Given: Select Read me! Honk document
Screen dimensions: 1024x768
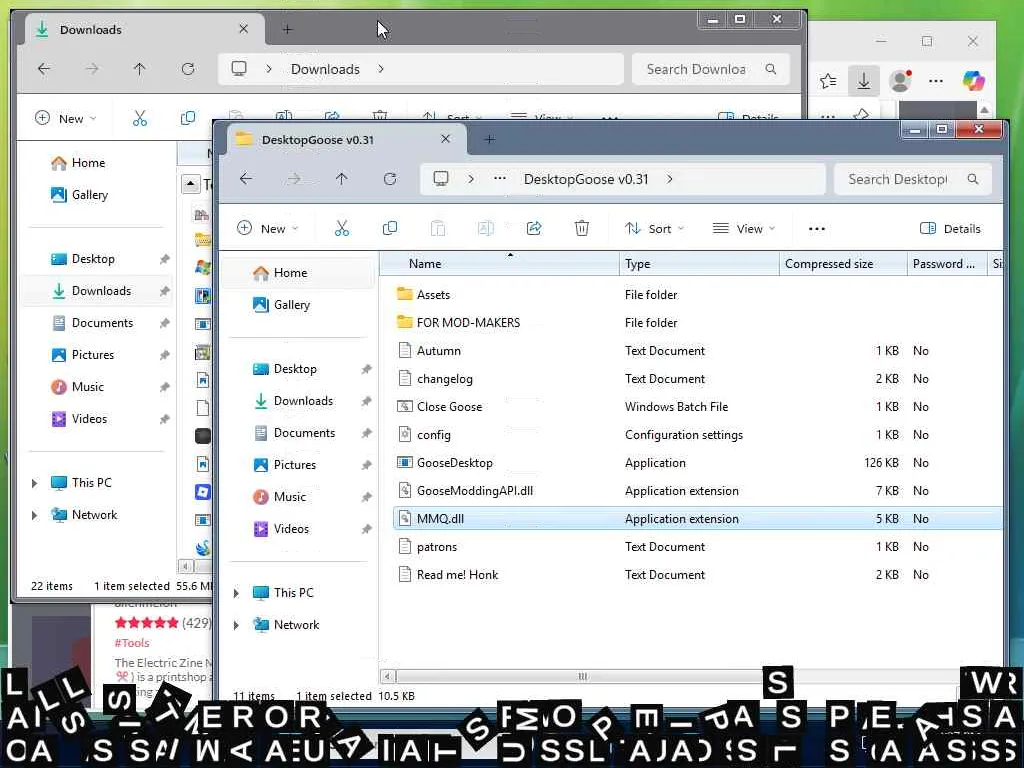Looking at the screenshot, I should click(x=447, y=575).
